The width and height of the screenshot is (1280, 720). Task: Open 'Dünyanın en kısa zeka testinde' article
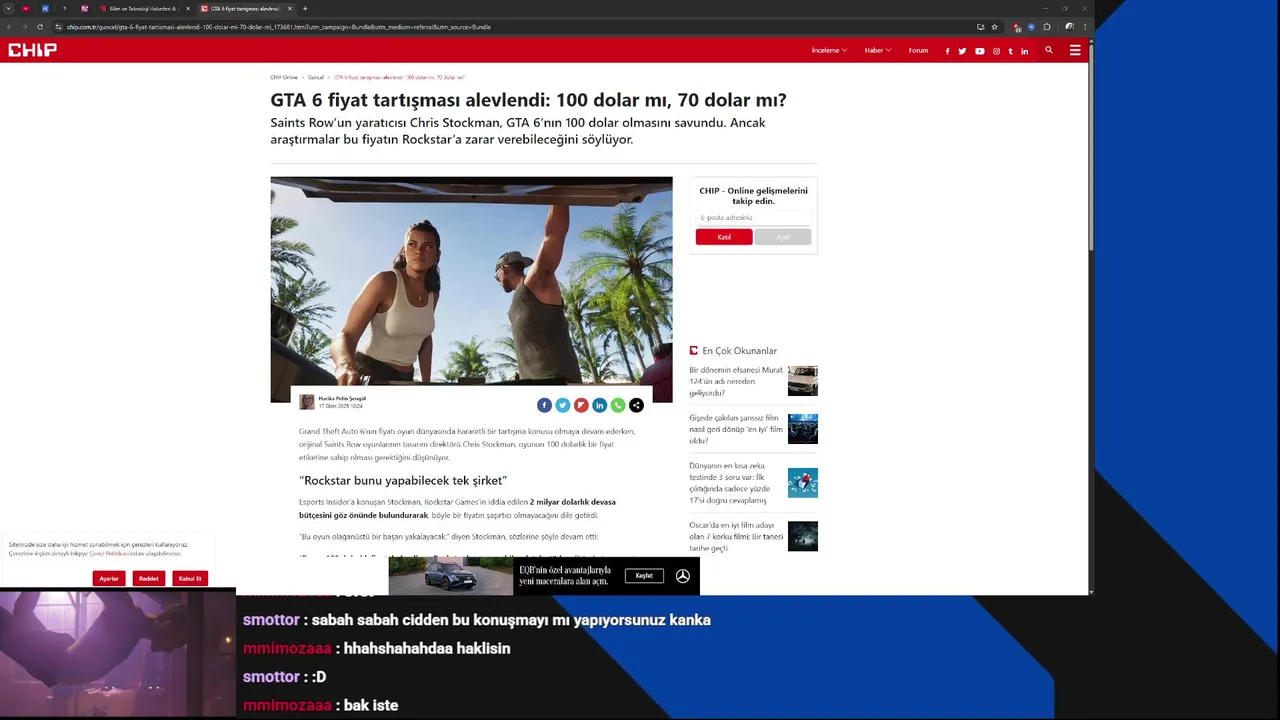pos(730,482)
